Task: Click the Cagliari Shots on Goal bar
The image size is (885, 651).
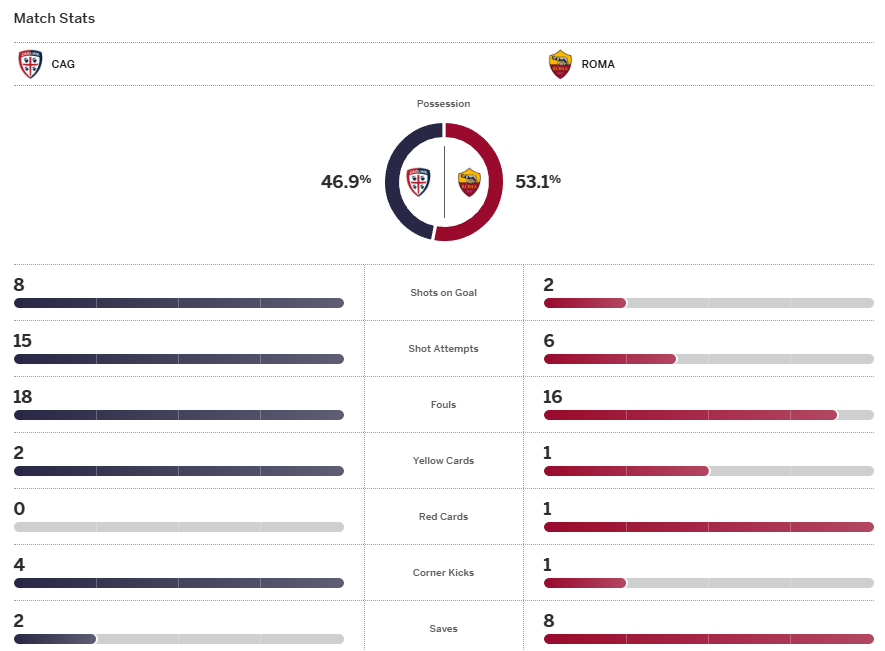Action: click(x=179, y=303)
